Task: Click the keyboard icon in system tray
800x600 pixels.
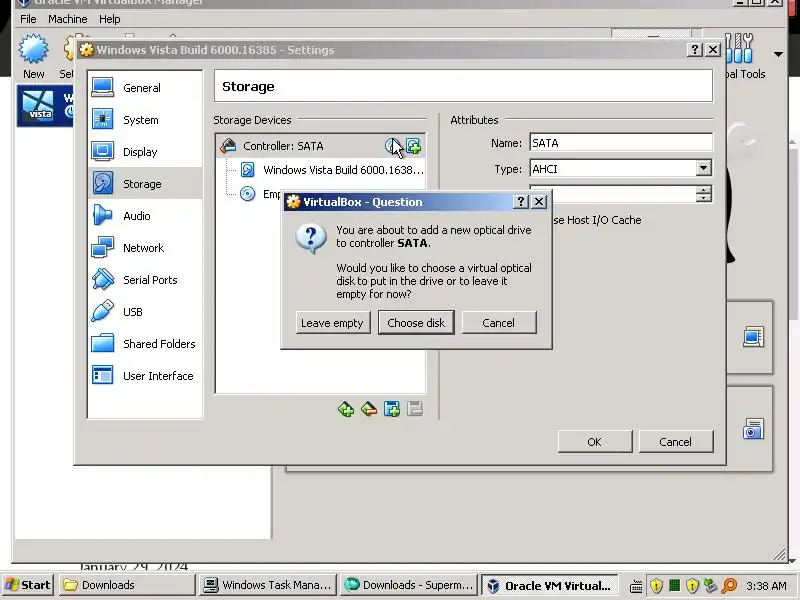Action: 636,586
